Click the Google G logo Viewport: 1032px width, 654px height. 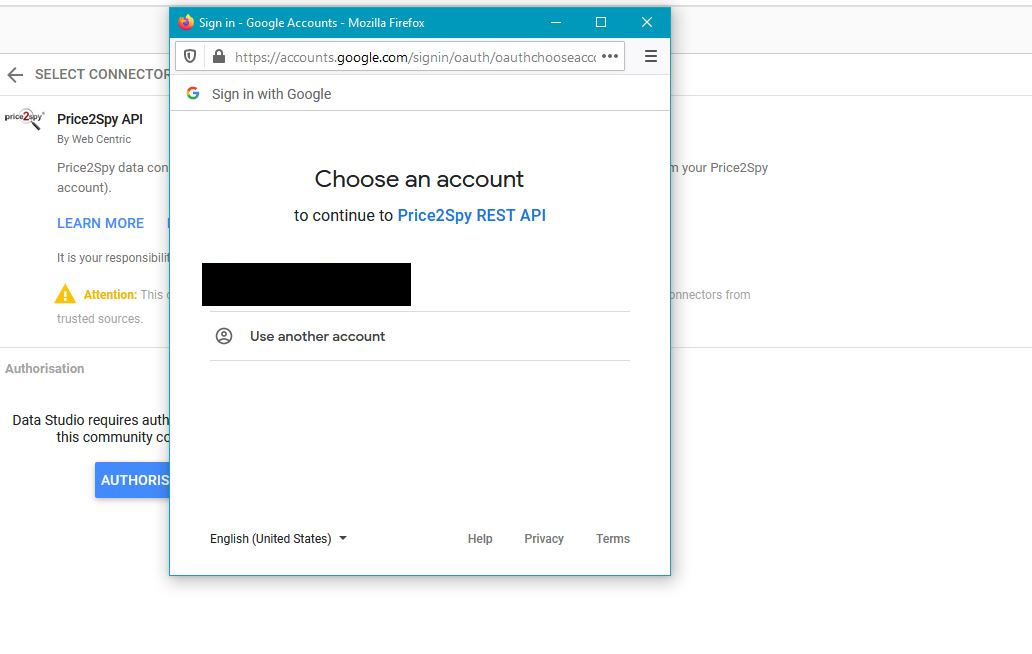pos(193,93)
